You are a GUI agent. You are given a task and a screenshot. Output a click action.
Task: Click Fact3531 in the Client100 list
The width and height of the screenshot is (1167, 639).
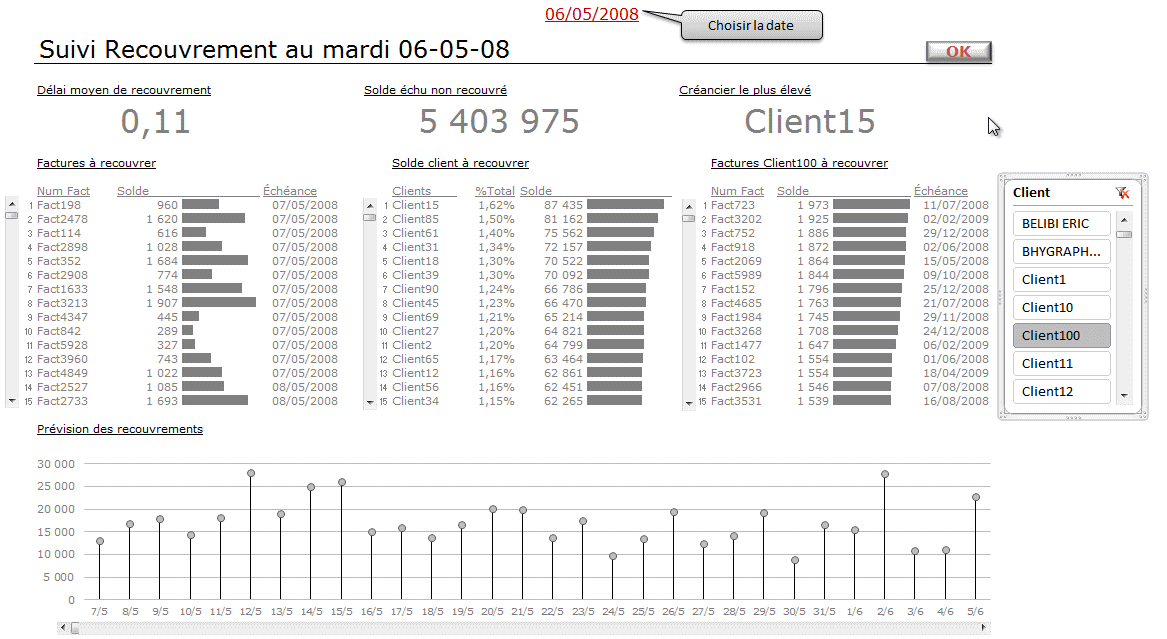point(736,401)
